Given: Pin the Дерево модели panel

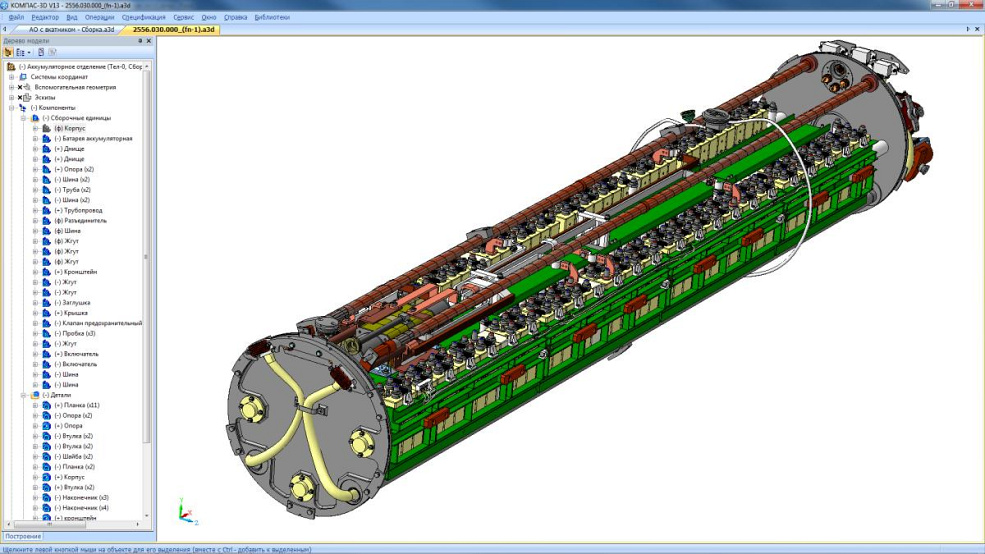Looking at the screenshot, I should [140, 41].
